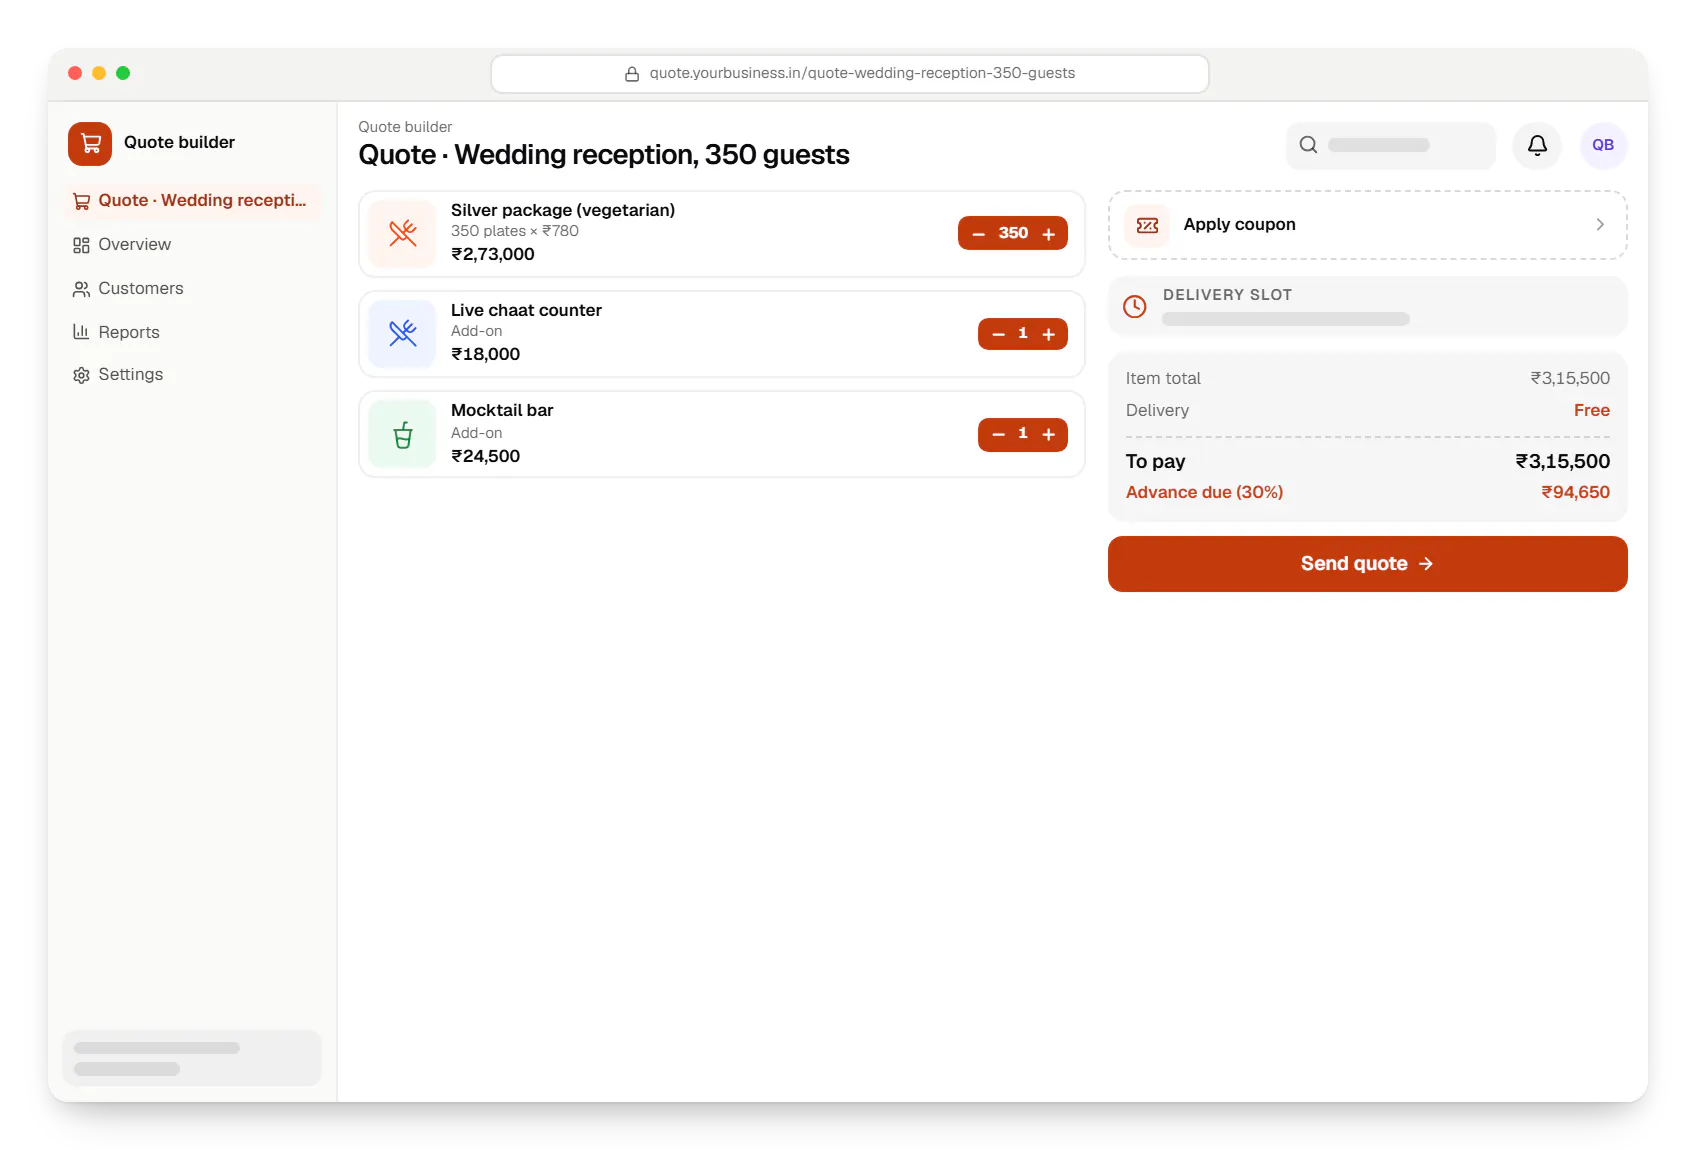Click the To pay label
The width and height of the screenshot is (1696, 1150).
[x=1155, y=462]
